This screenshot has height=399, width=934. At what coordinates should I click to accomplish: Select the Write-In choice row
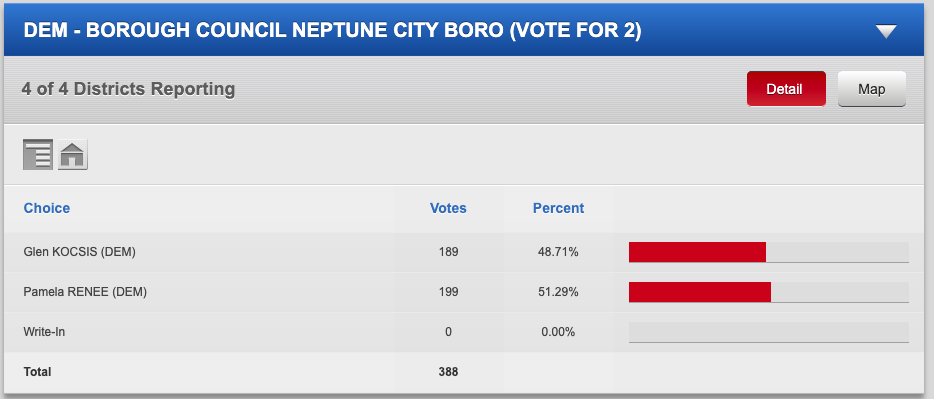pos(466,332)
